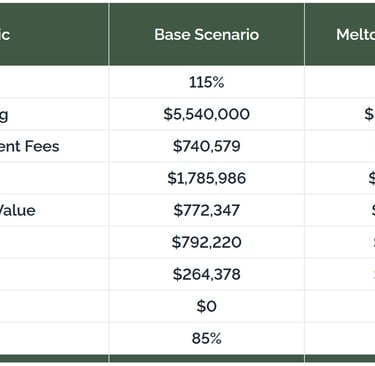Click the $264,378 value
This screenshot has width=375, height=366.
(207, 274)
